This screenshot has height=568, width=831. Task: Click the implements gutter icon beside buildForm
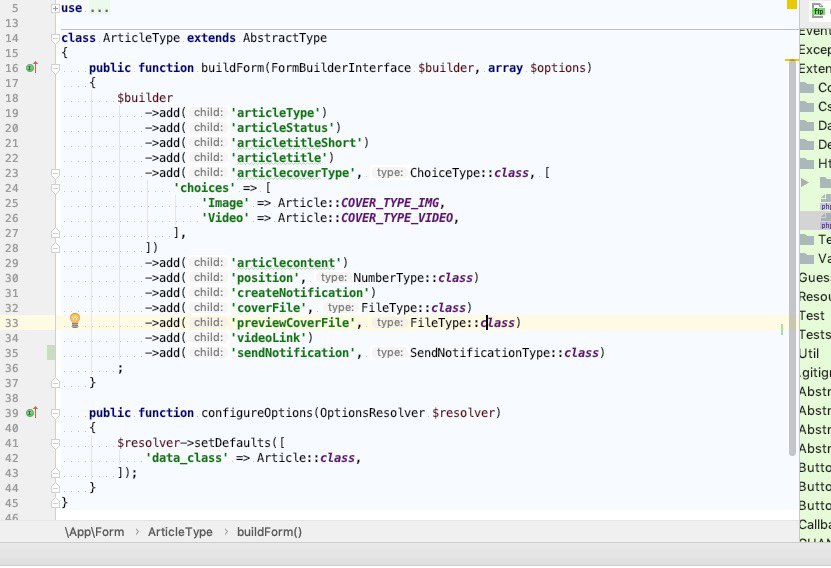pos(32,68)
